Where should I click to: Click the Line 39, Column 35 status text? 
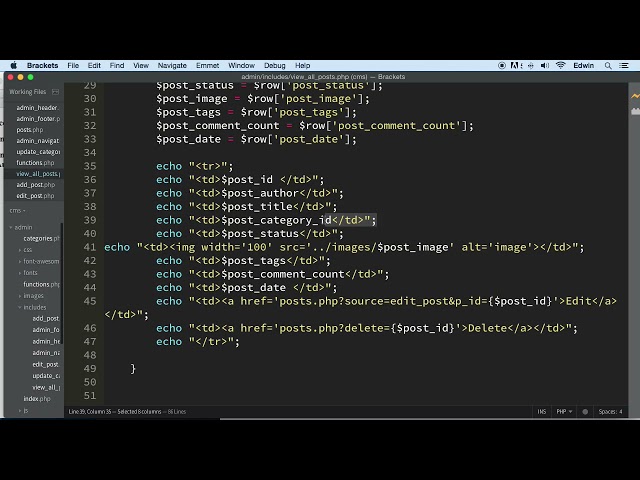pyautogui.click(x=91, y=411)
